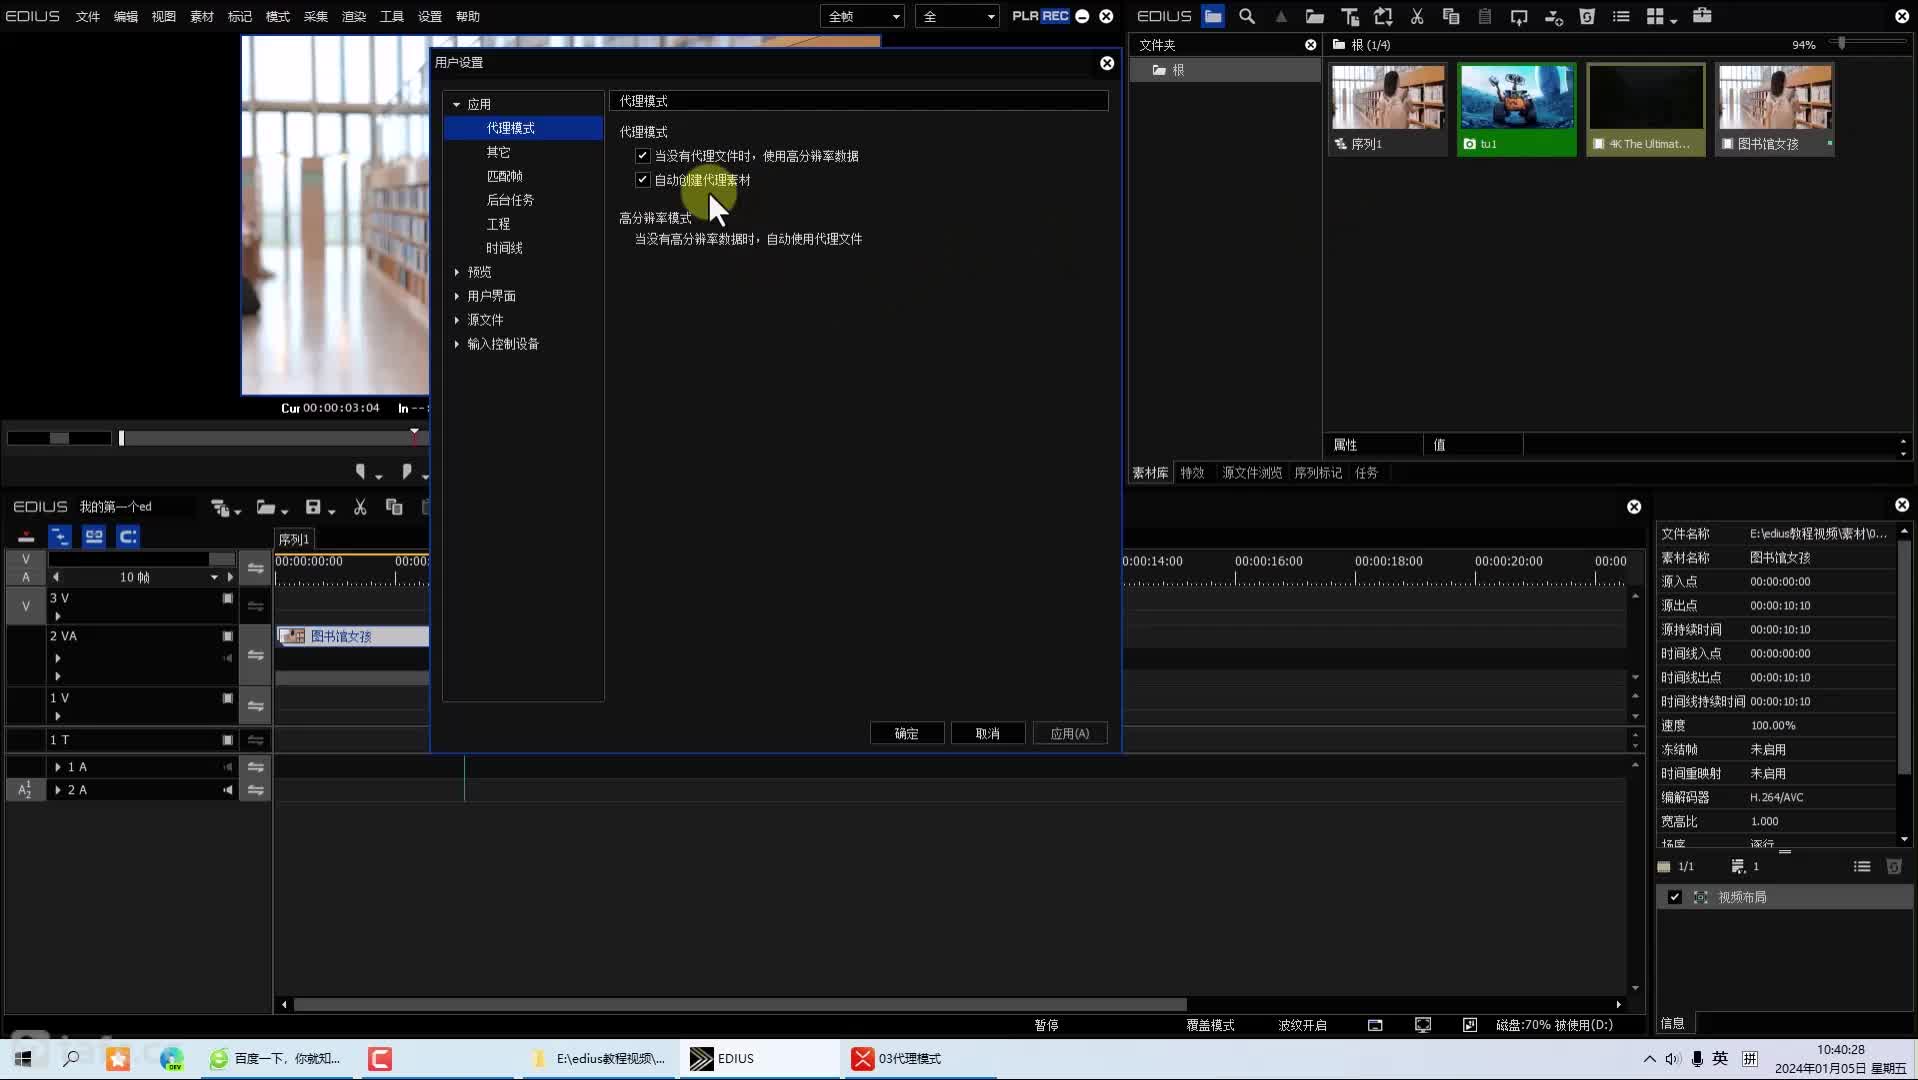Image resolution: width=1918 pixels, height=1080 pixels.
Task: Open the bin search magnifier icon
Action: click(x=1247, y=16)
